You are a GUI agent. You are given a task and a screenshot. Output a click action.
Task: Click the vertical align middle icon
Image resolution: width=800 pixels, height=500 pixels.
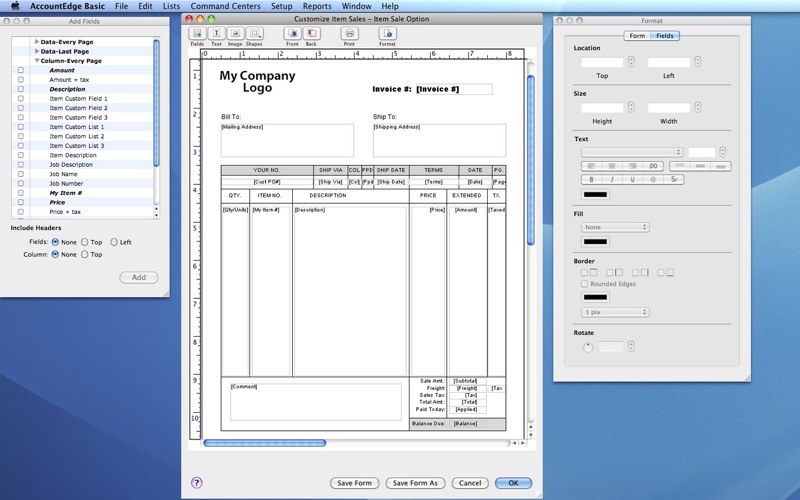click(x=700, y=166)
